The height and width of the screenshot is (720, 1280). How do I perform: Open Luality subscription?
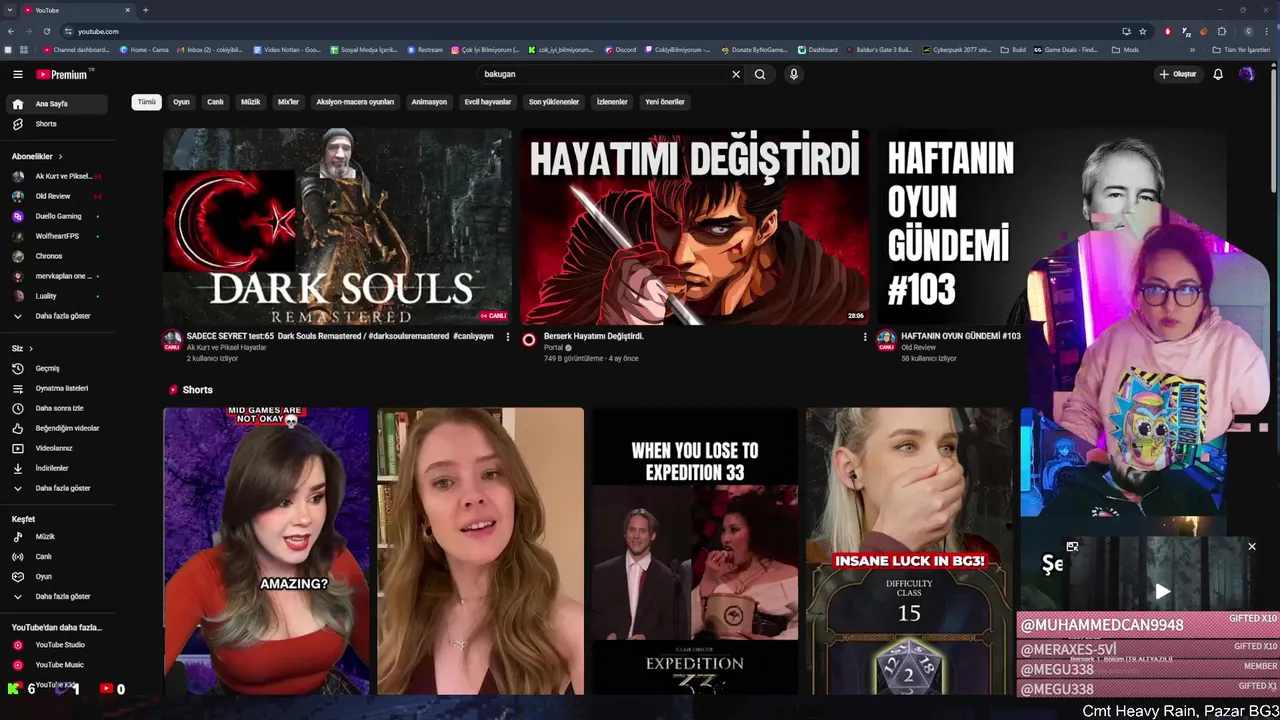pyautogui.click(x=57, y=296)
